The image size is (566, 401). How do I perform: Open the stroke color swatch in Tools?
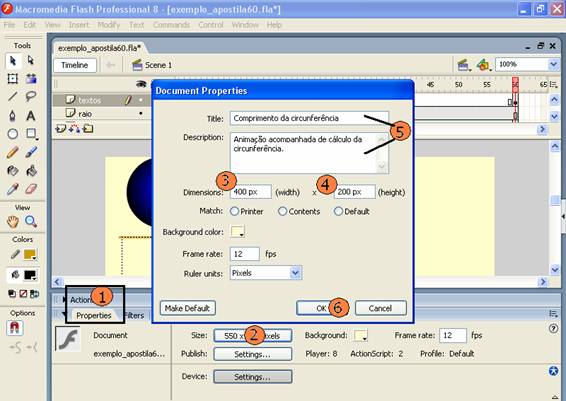click(30, 255)
